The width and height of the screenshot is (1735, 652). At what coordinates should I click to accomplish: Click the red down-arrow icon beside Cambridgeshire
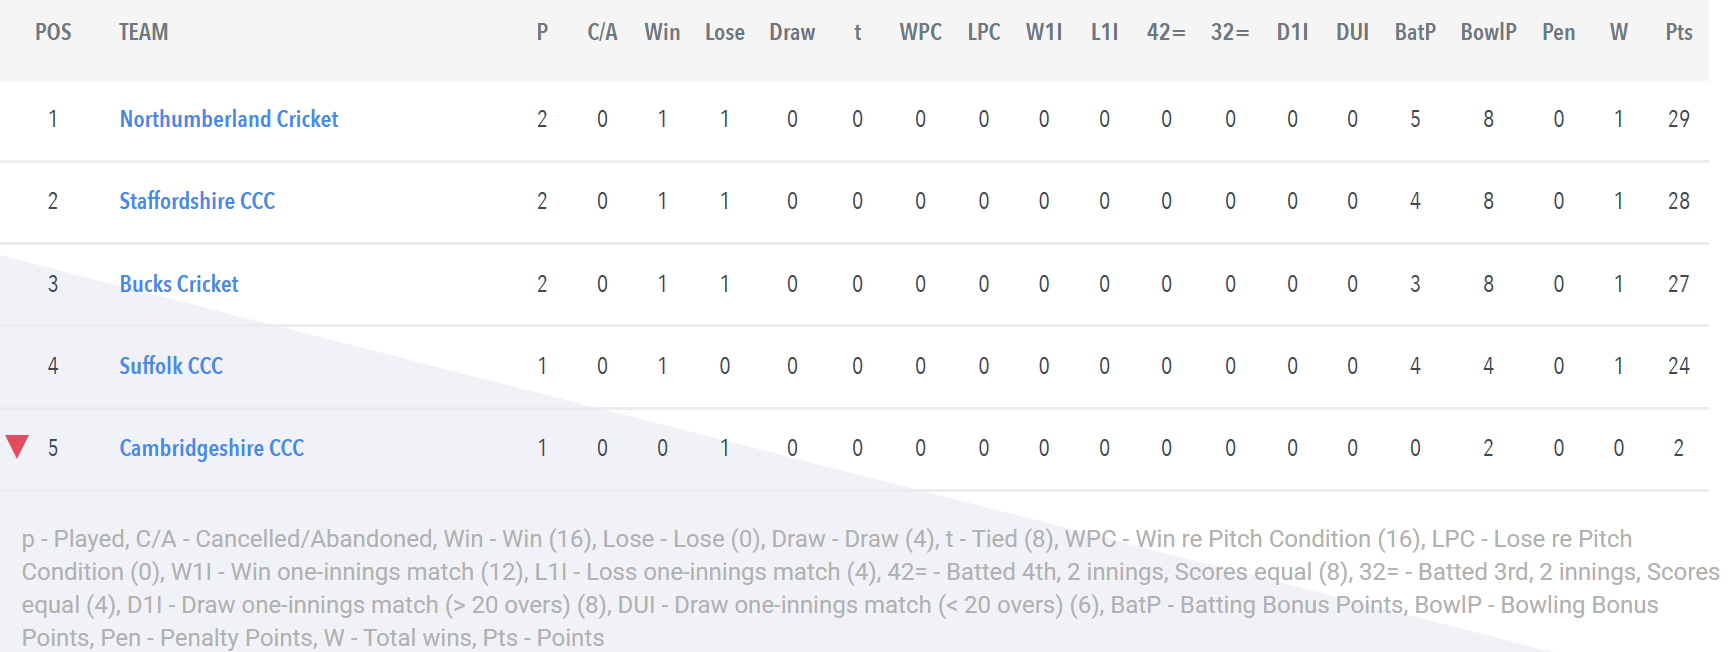coord(17,446)
